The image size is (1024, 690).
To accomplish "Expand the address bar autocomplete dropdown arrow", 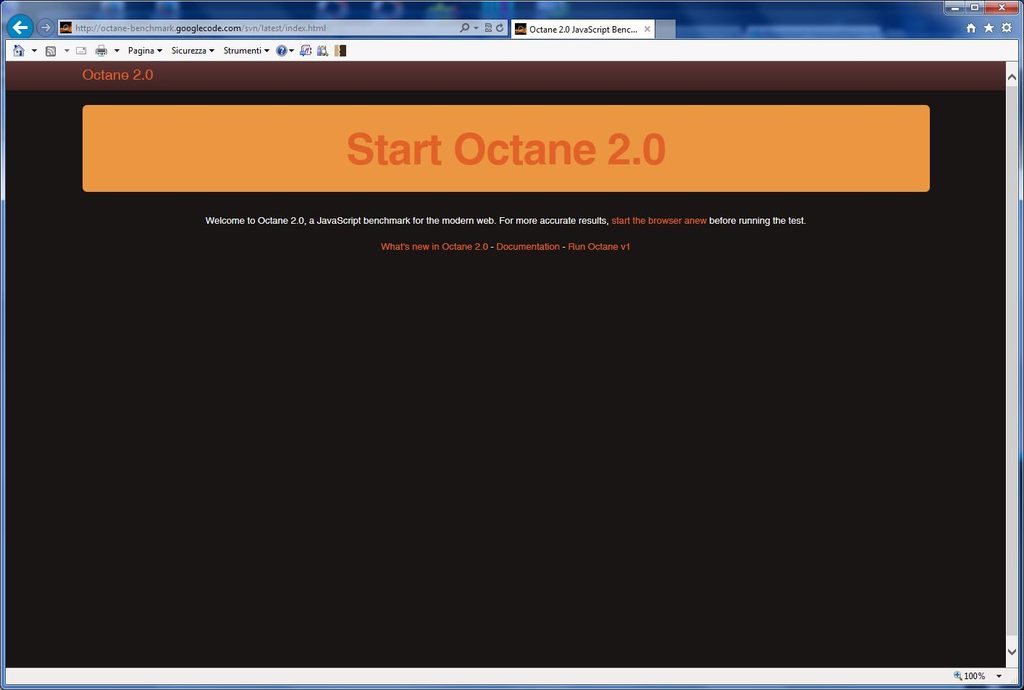I will (475, 27).
